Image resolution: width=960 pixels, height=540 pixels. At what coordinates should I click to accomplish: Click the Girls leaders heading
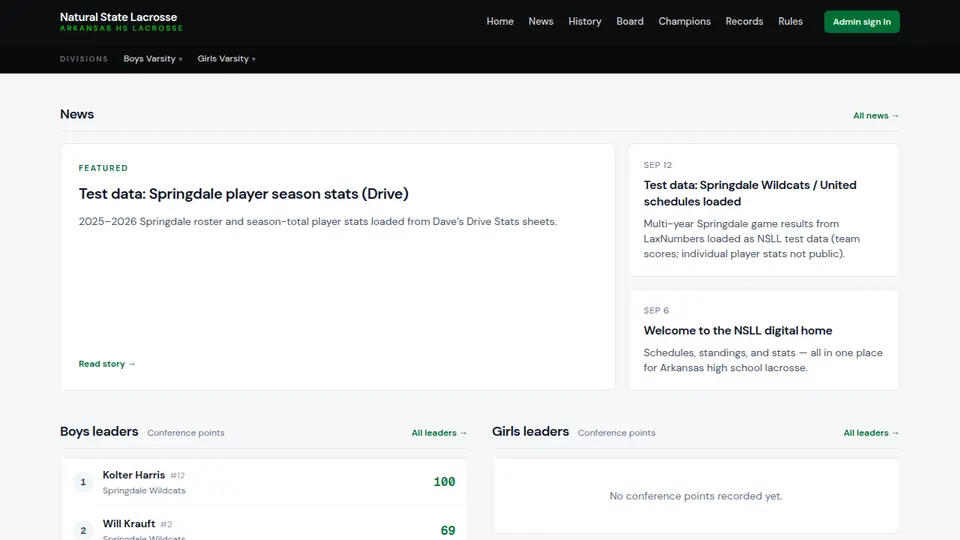click(530, 432)
